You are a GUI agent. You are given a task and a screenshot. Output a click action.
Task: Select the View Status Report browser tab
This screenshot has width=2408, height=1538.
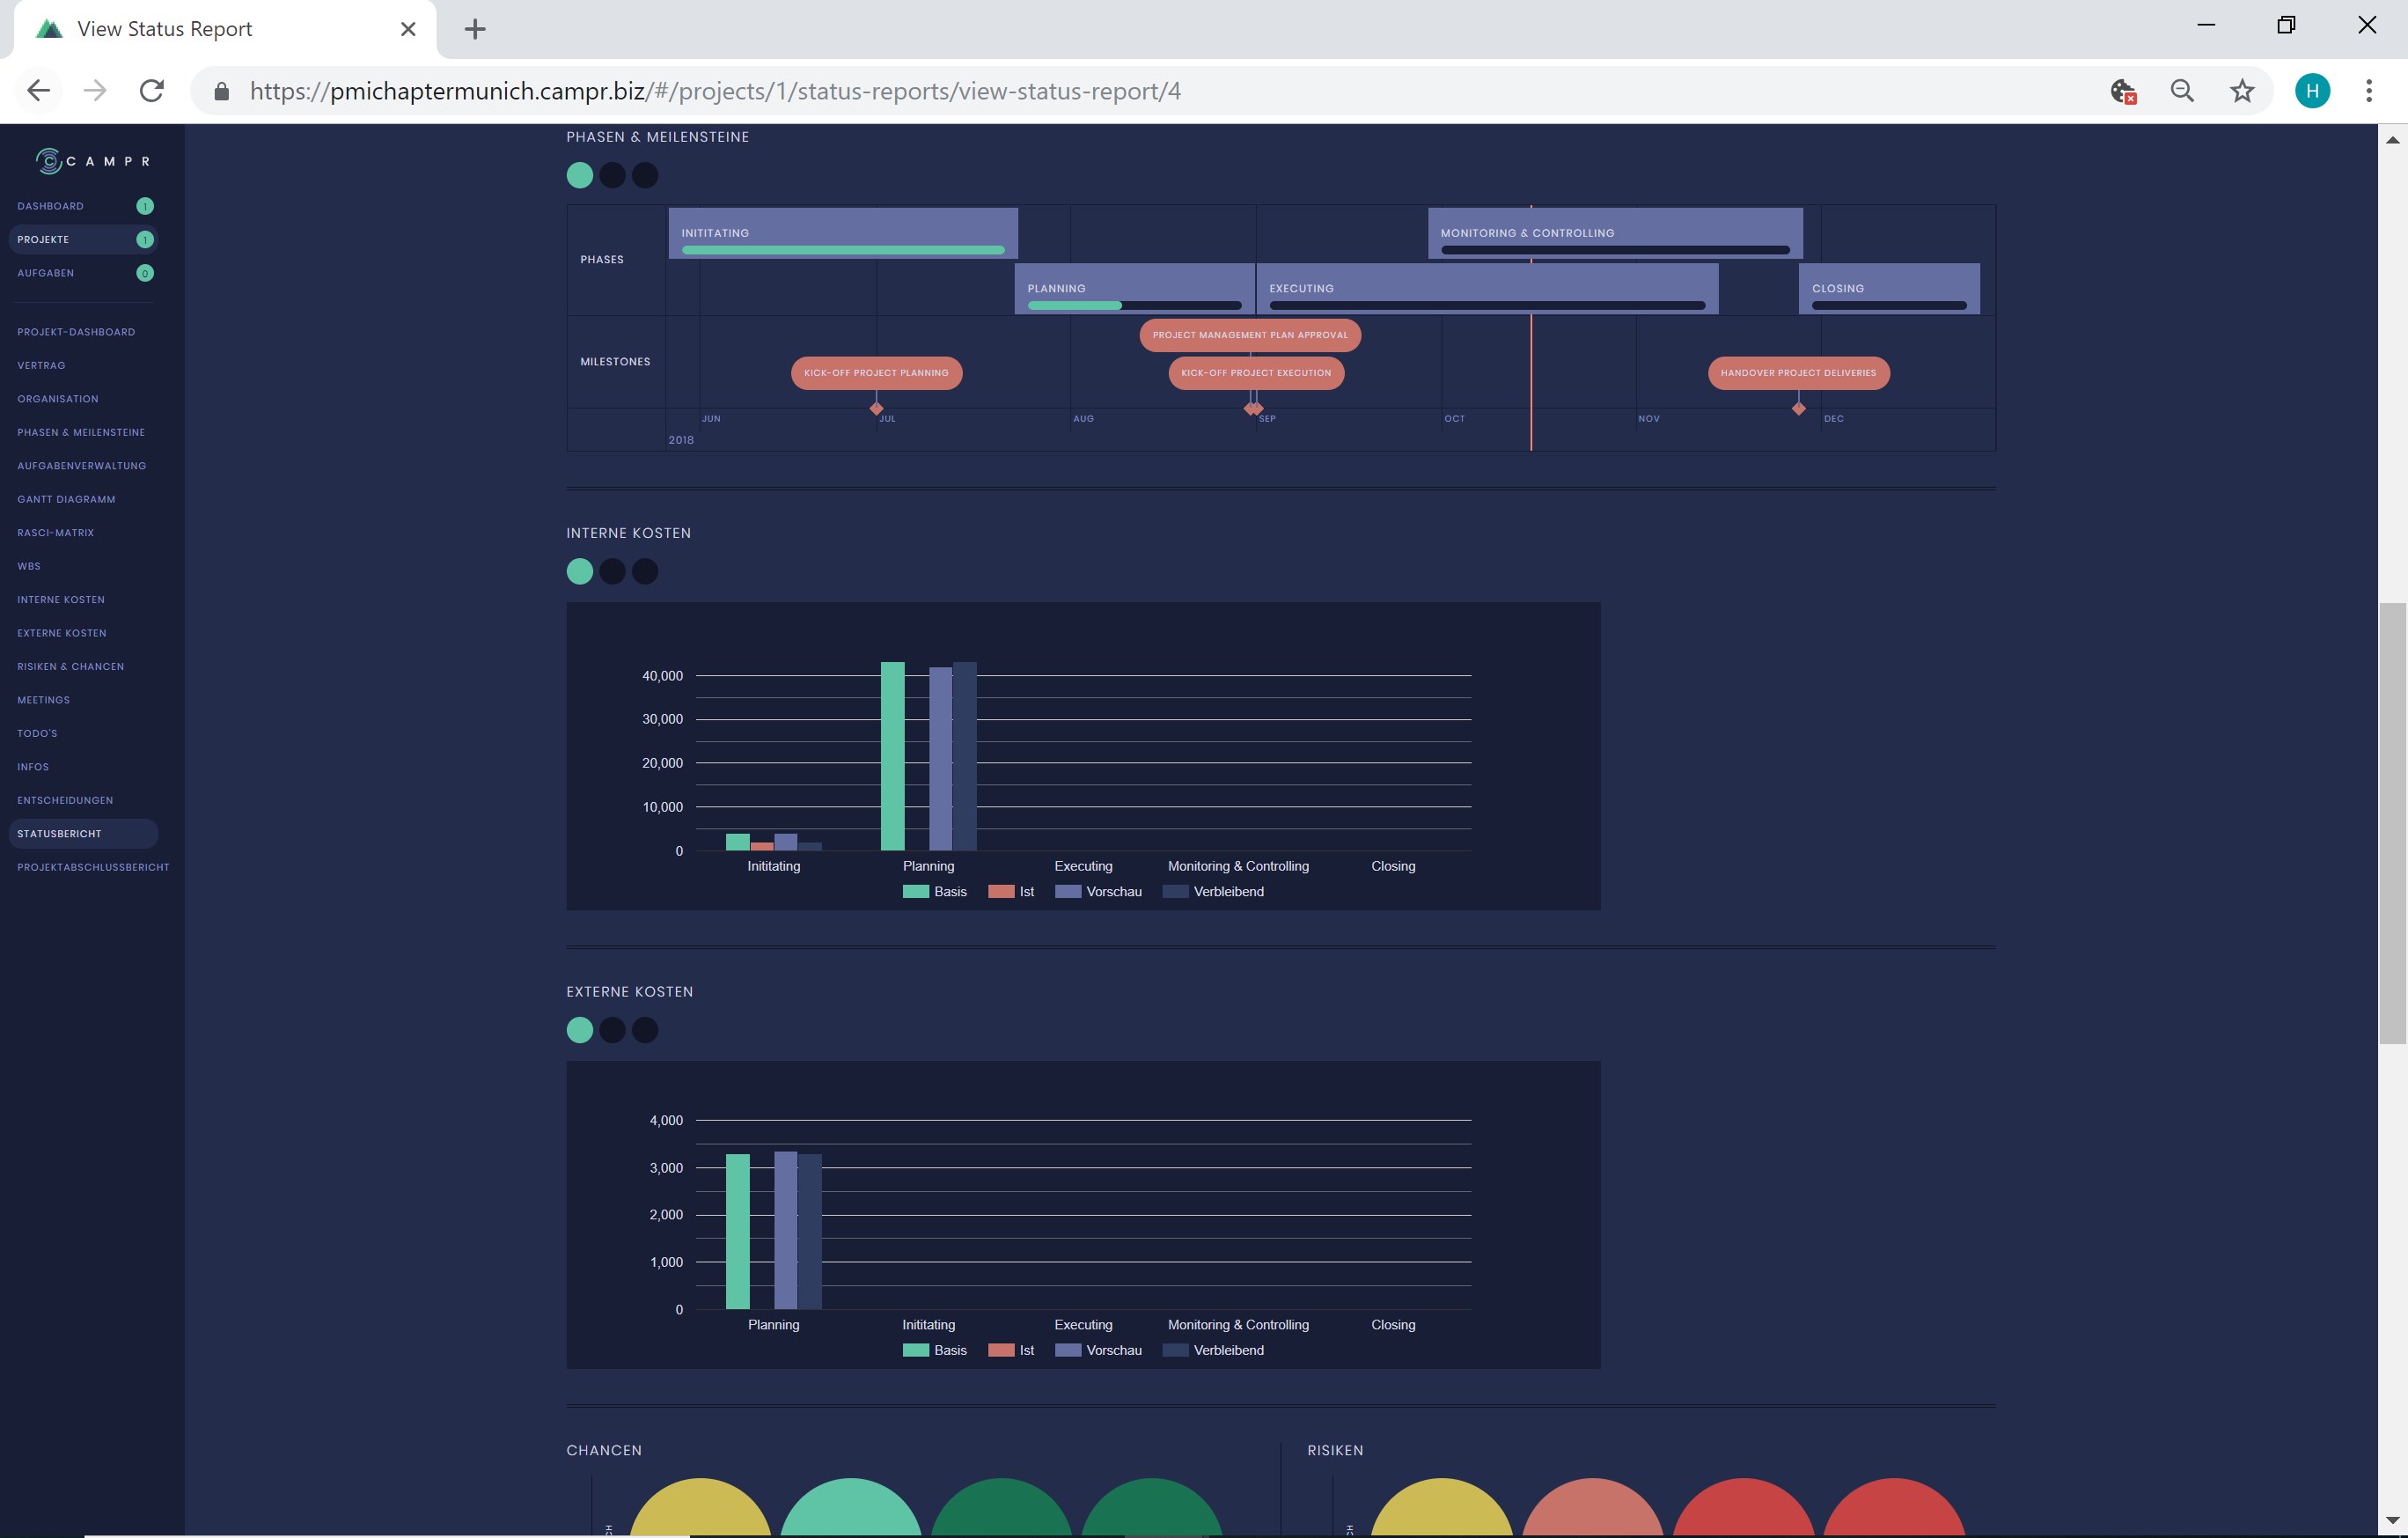click(x=225, y=29)
